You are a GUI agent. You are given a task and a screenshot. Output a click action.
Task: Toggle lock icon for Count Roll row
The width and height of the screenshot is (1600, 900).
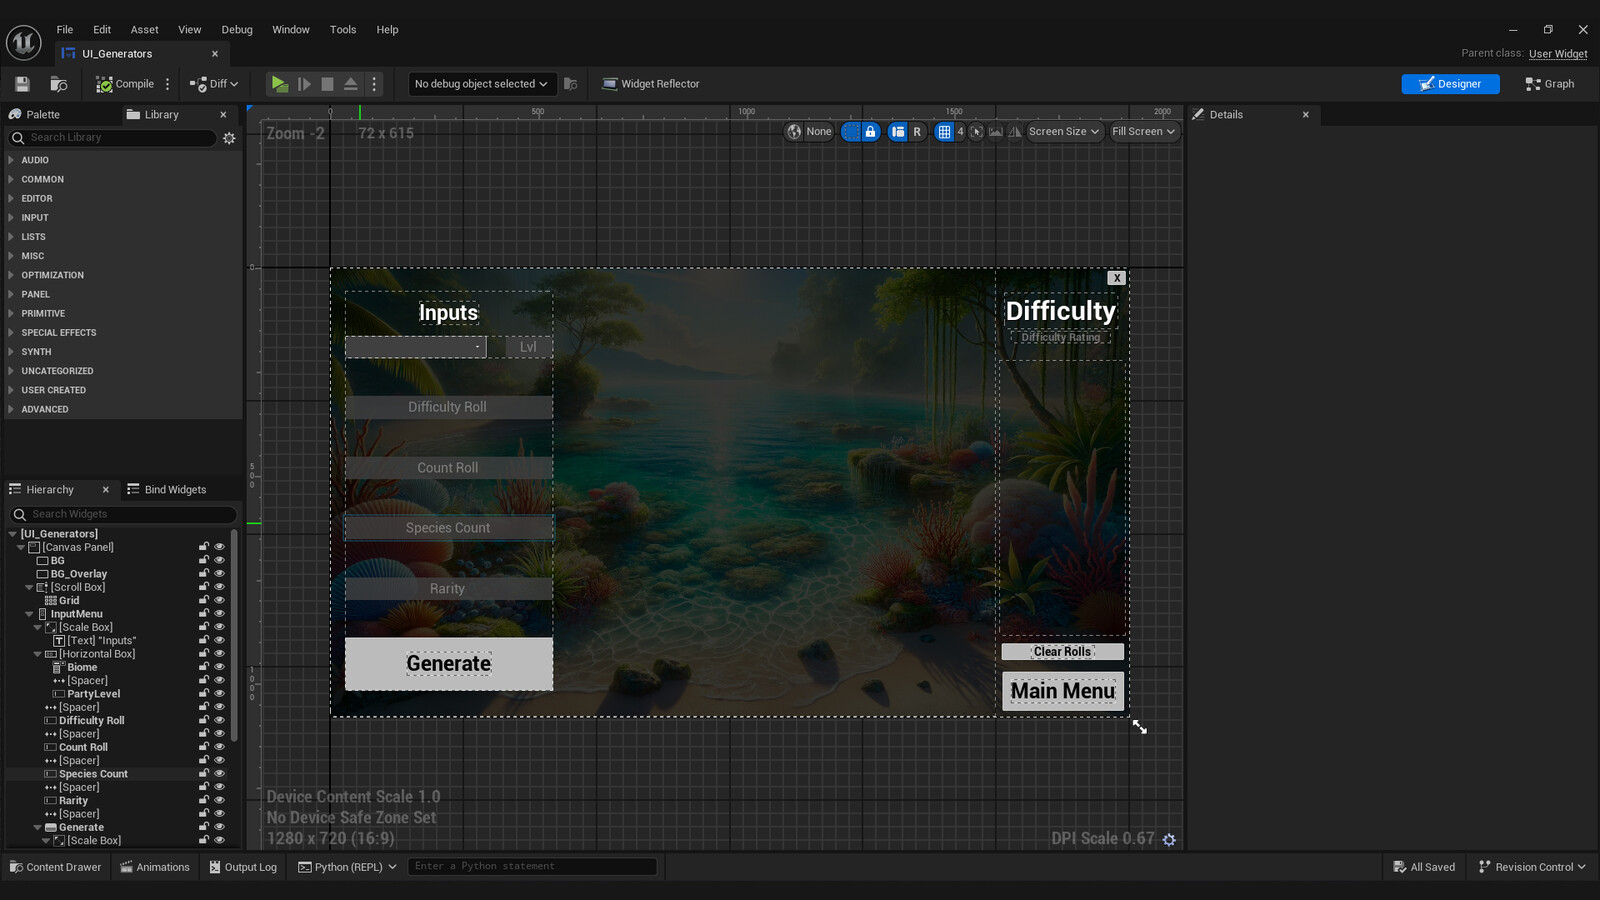[x=204, y=747]
